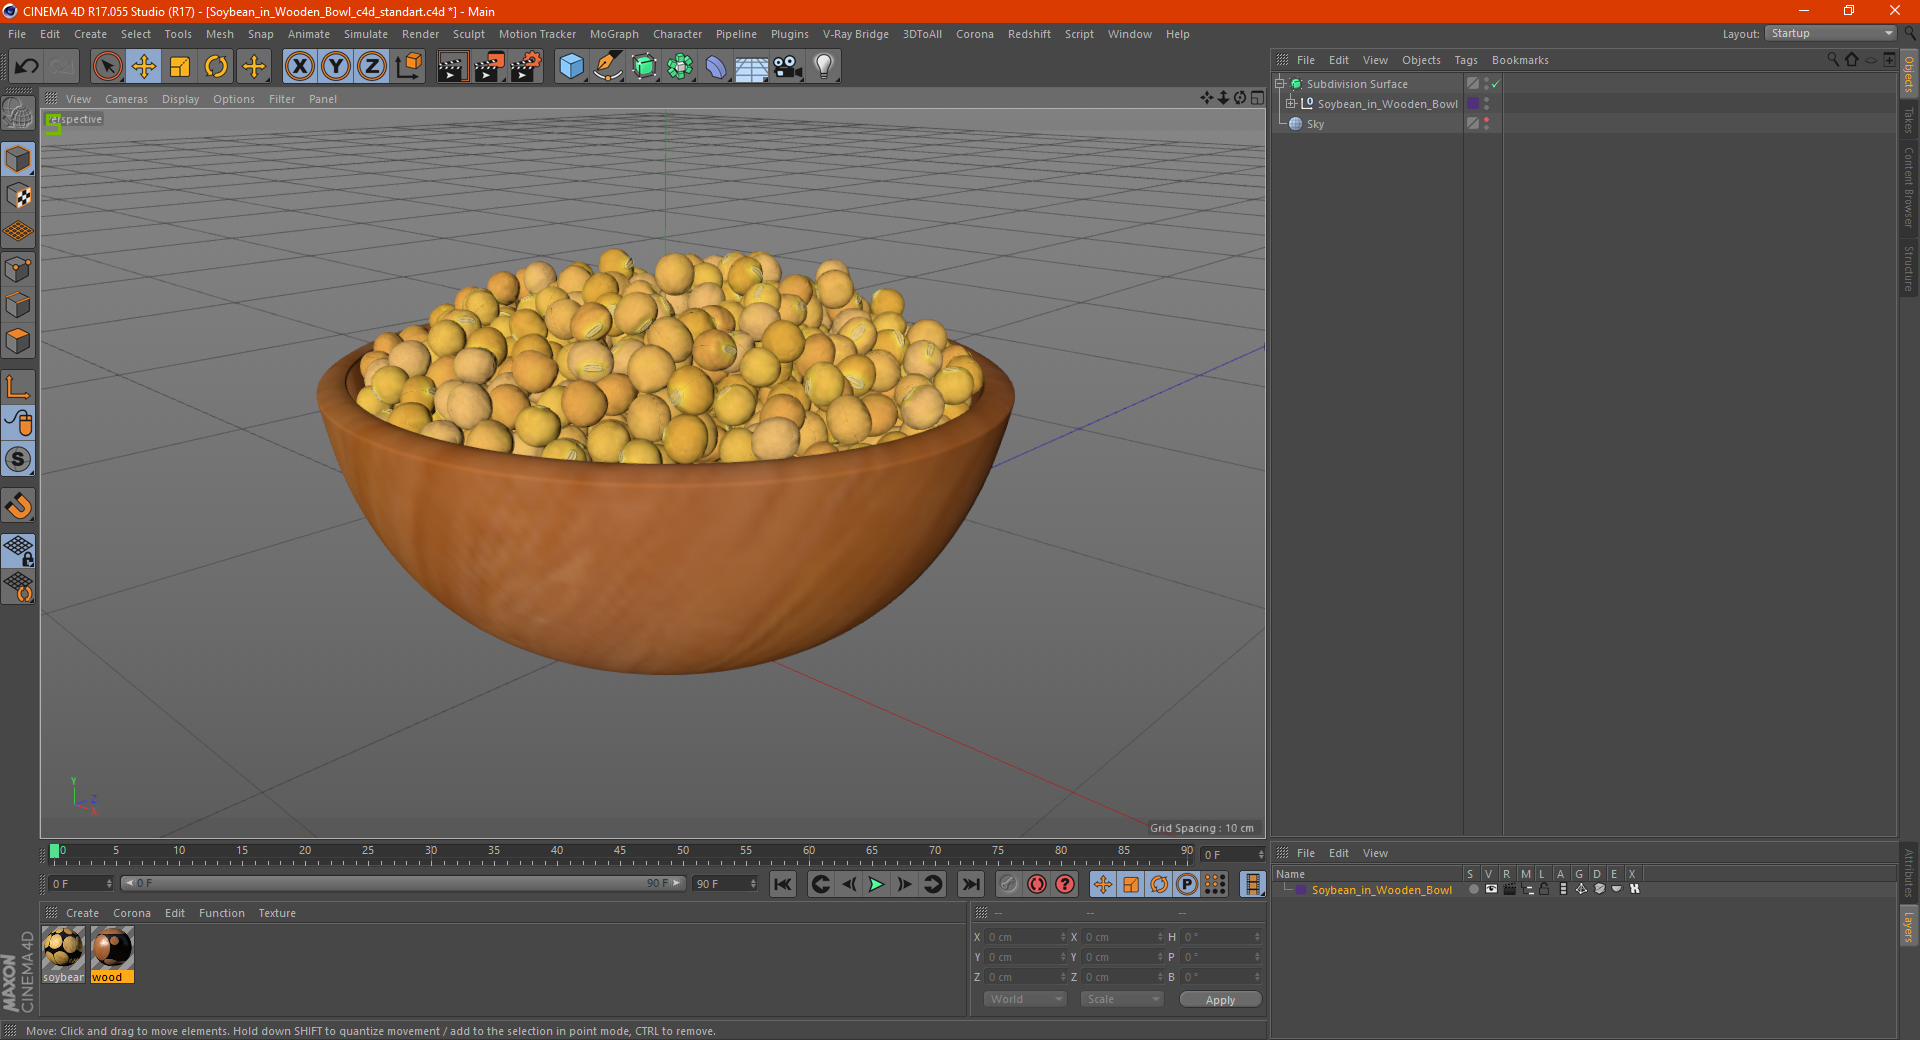Click the Subdivision Surface generator icon
Screen dimensions: 1920x1040
tap(644, 67)
